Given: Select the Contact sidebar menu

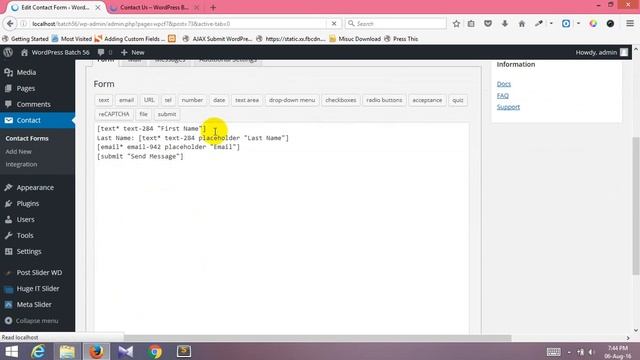Looking at the screenshot, I should click(37, 120).
